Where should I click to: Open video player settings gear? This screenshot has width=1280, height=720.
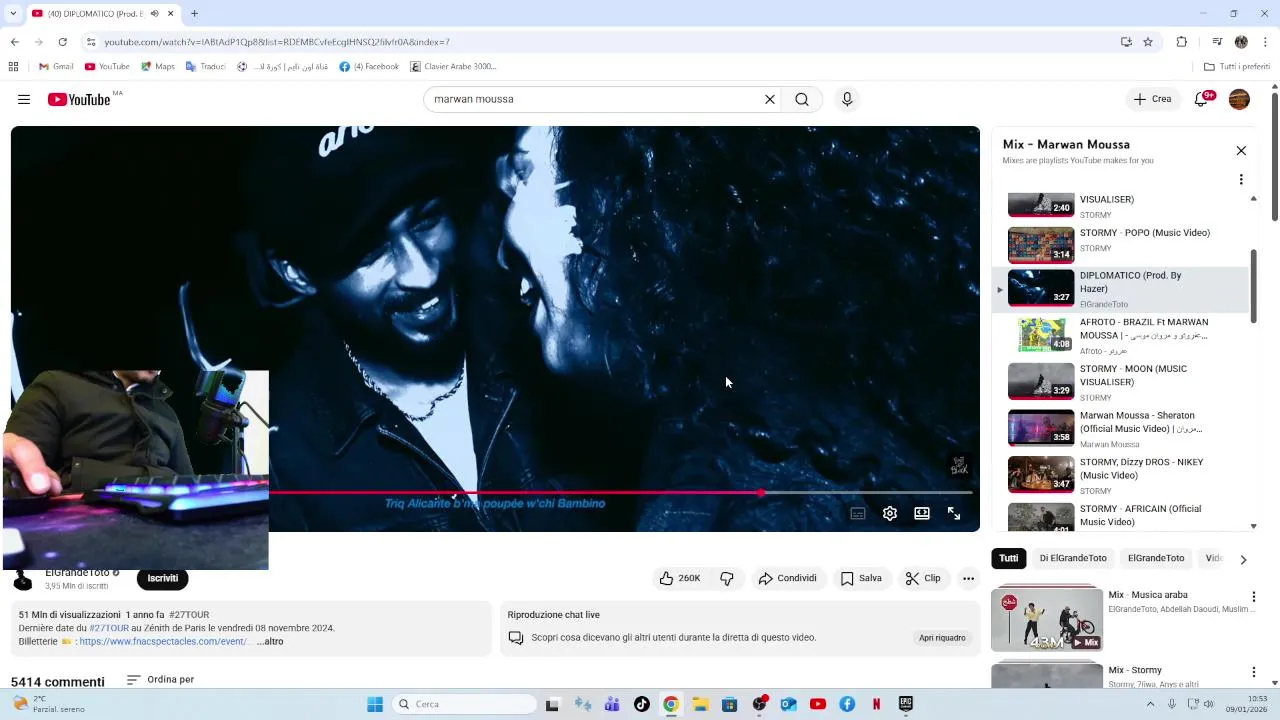[x=890, y=513]
